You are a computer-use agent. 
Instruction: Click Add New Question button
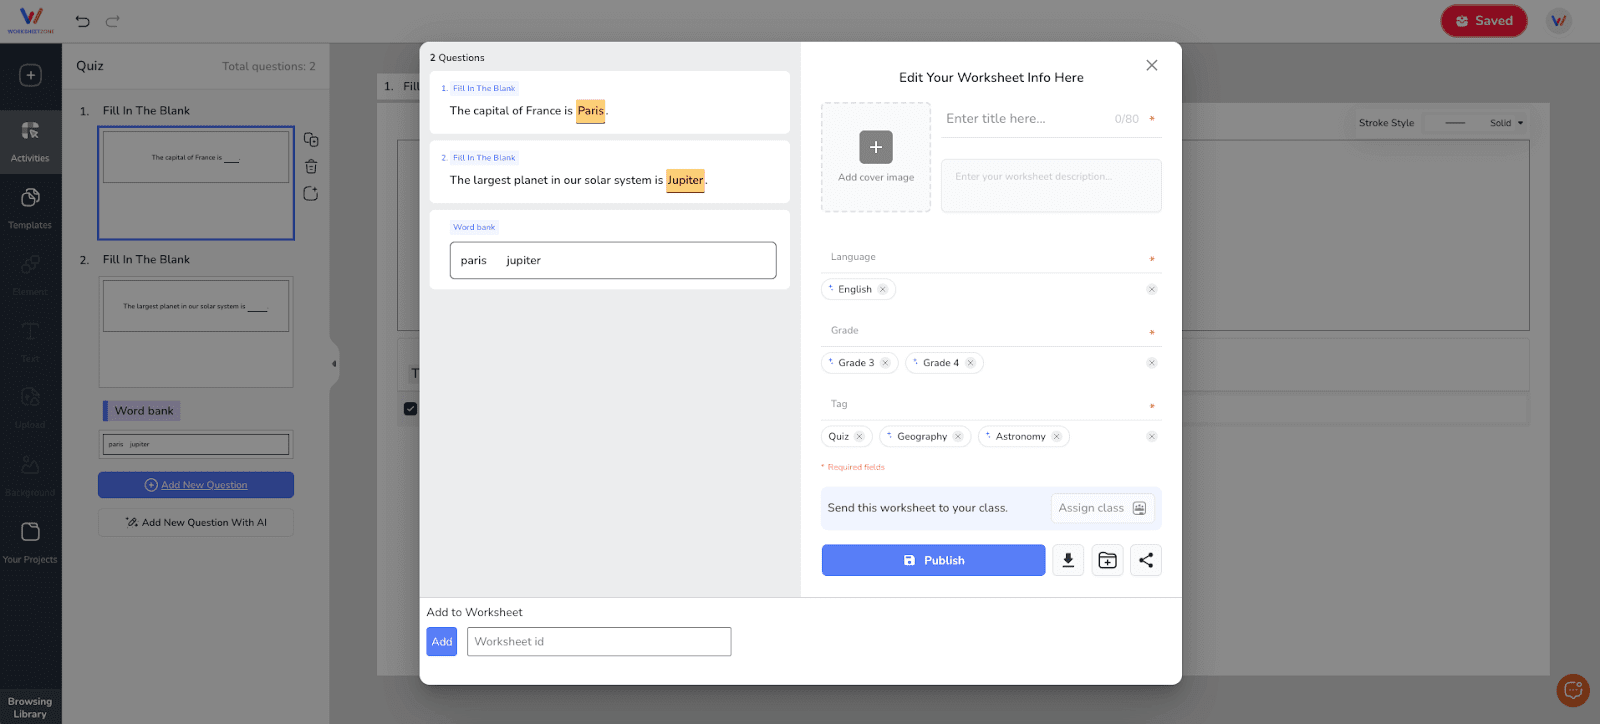coord(196,485)
